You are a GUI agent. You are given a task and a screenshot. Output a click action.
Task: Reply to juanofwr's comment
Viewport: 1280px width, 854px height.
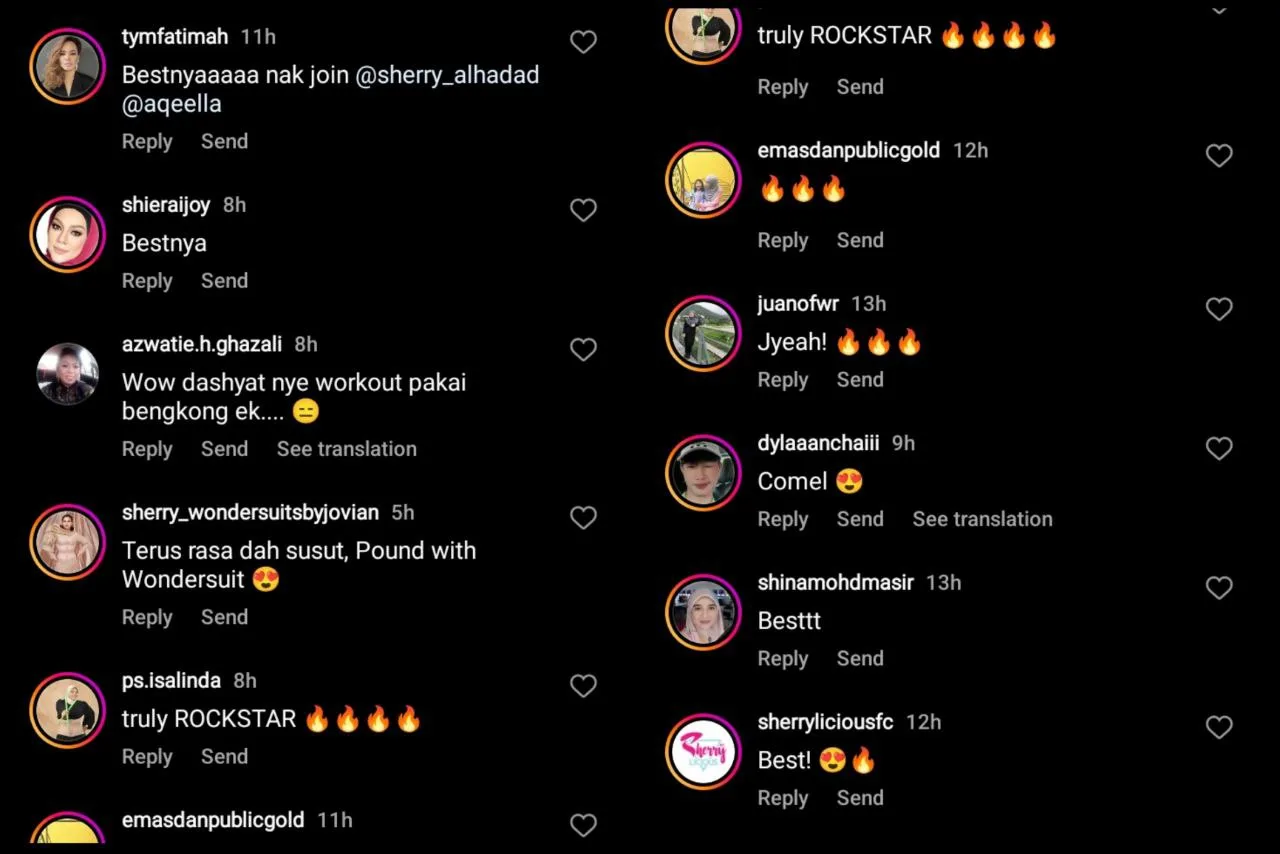click(783, 380)
